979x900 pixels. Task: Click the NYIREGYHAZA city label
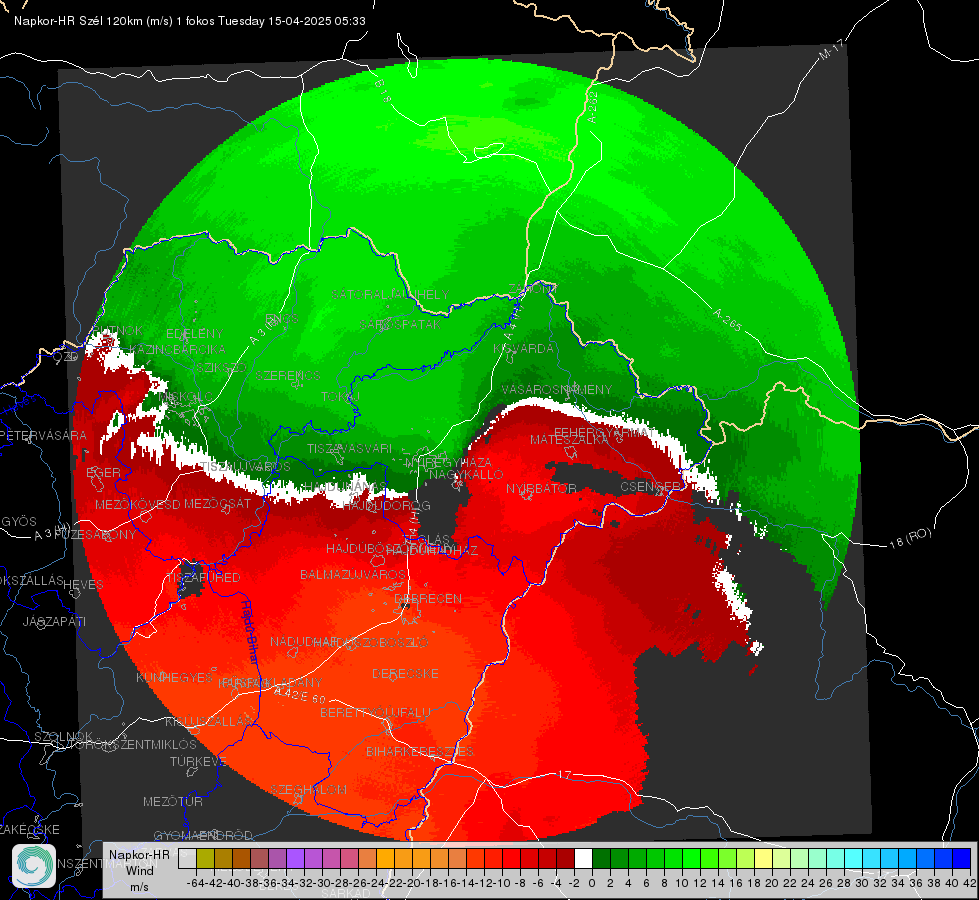(448, 463)
